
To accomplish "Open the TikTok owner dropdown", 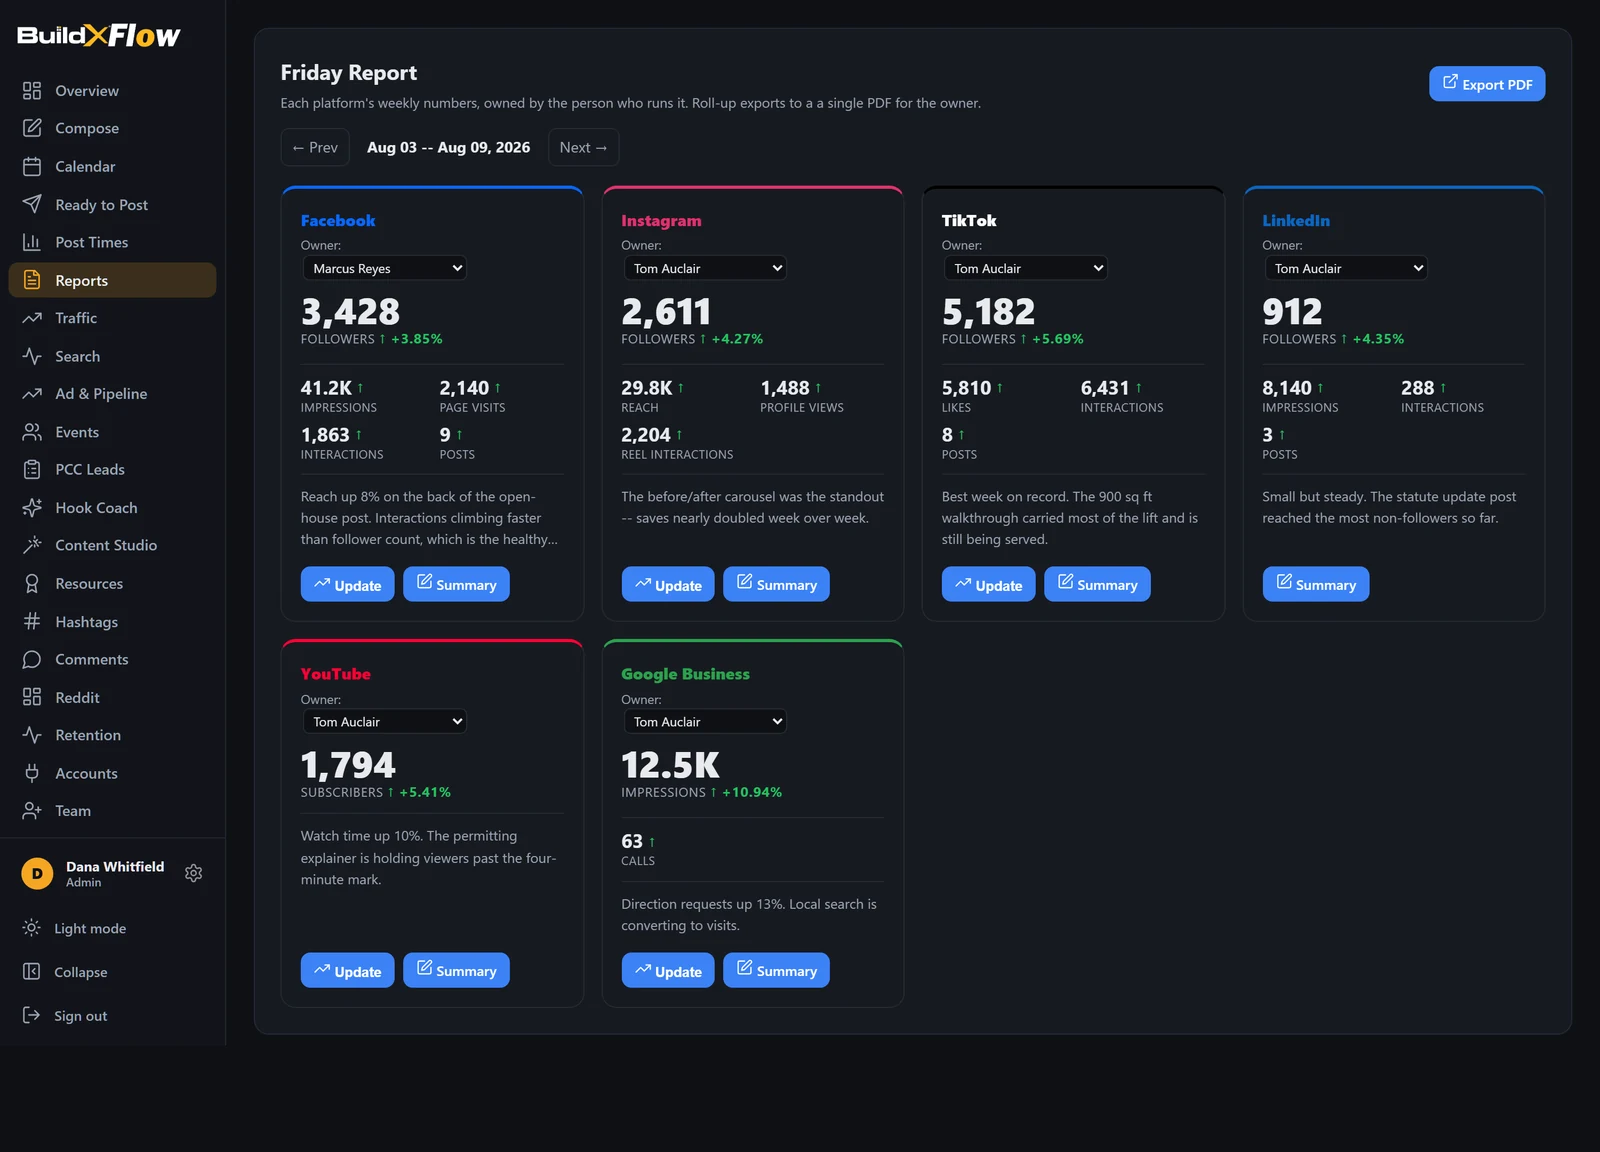I will (1026, 268).
